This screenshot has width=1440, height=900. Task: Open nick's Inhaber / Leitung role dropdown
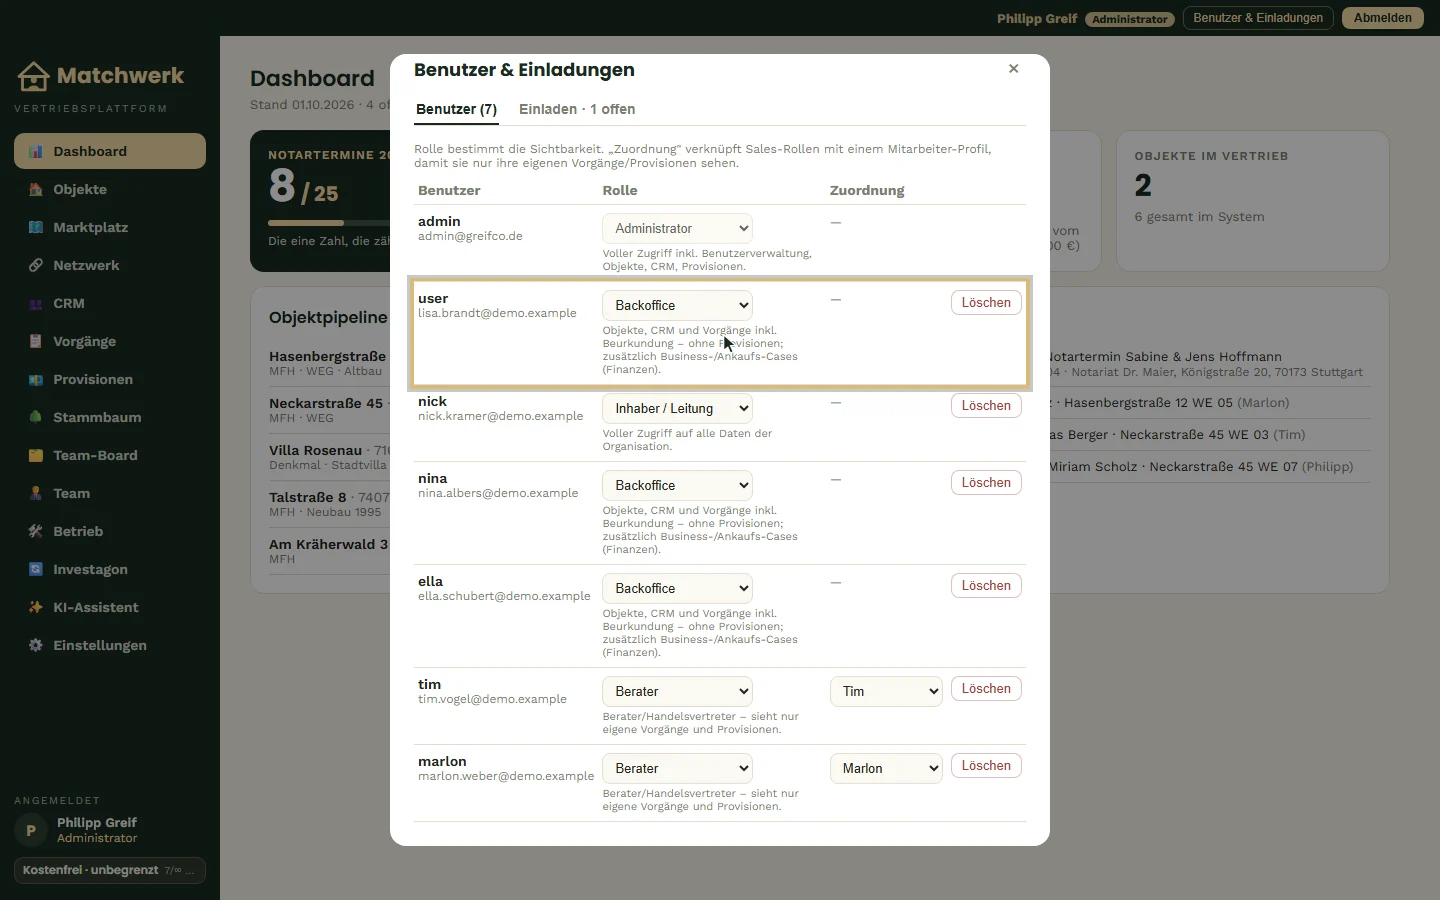(x=677, y=408)
